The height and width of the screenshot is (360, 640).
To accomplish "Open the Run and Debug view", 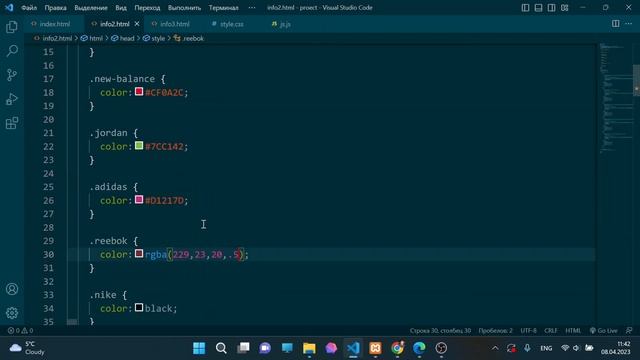I will (x=12, y=99).
